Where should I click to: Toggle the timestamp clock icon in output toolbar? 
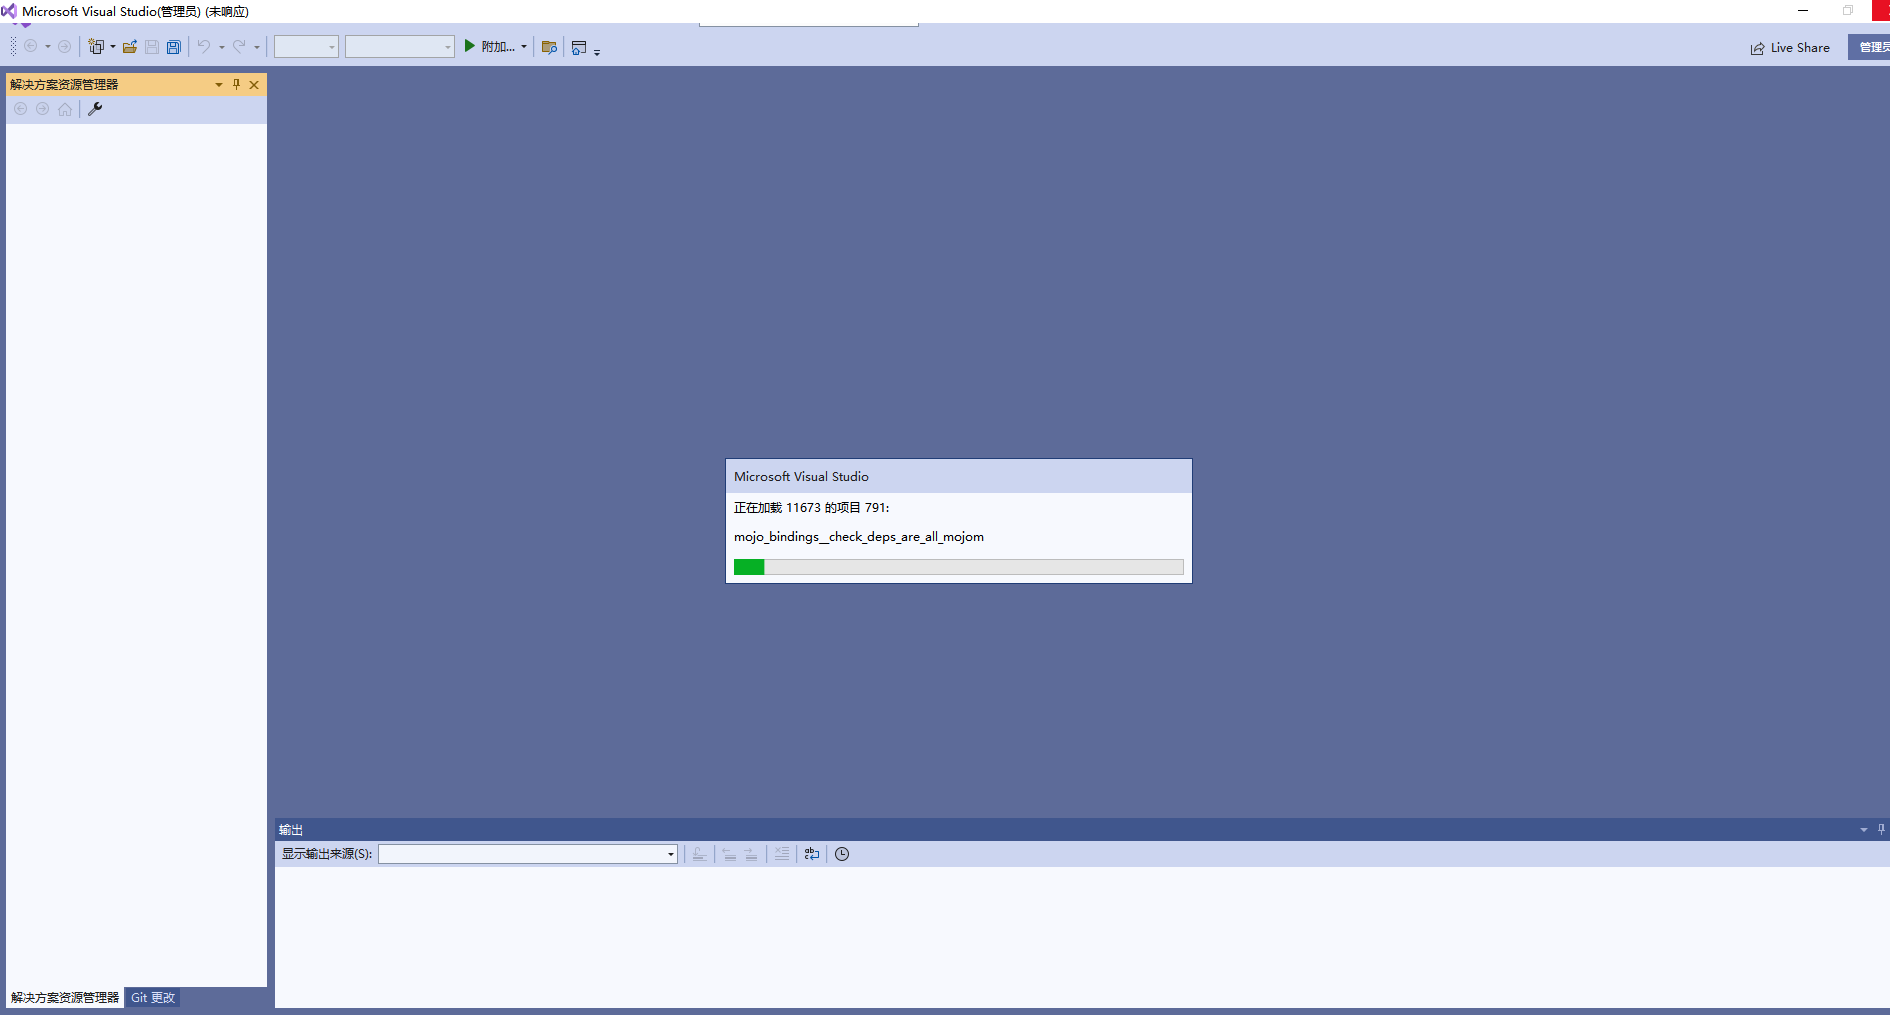(842, 854)
